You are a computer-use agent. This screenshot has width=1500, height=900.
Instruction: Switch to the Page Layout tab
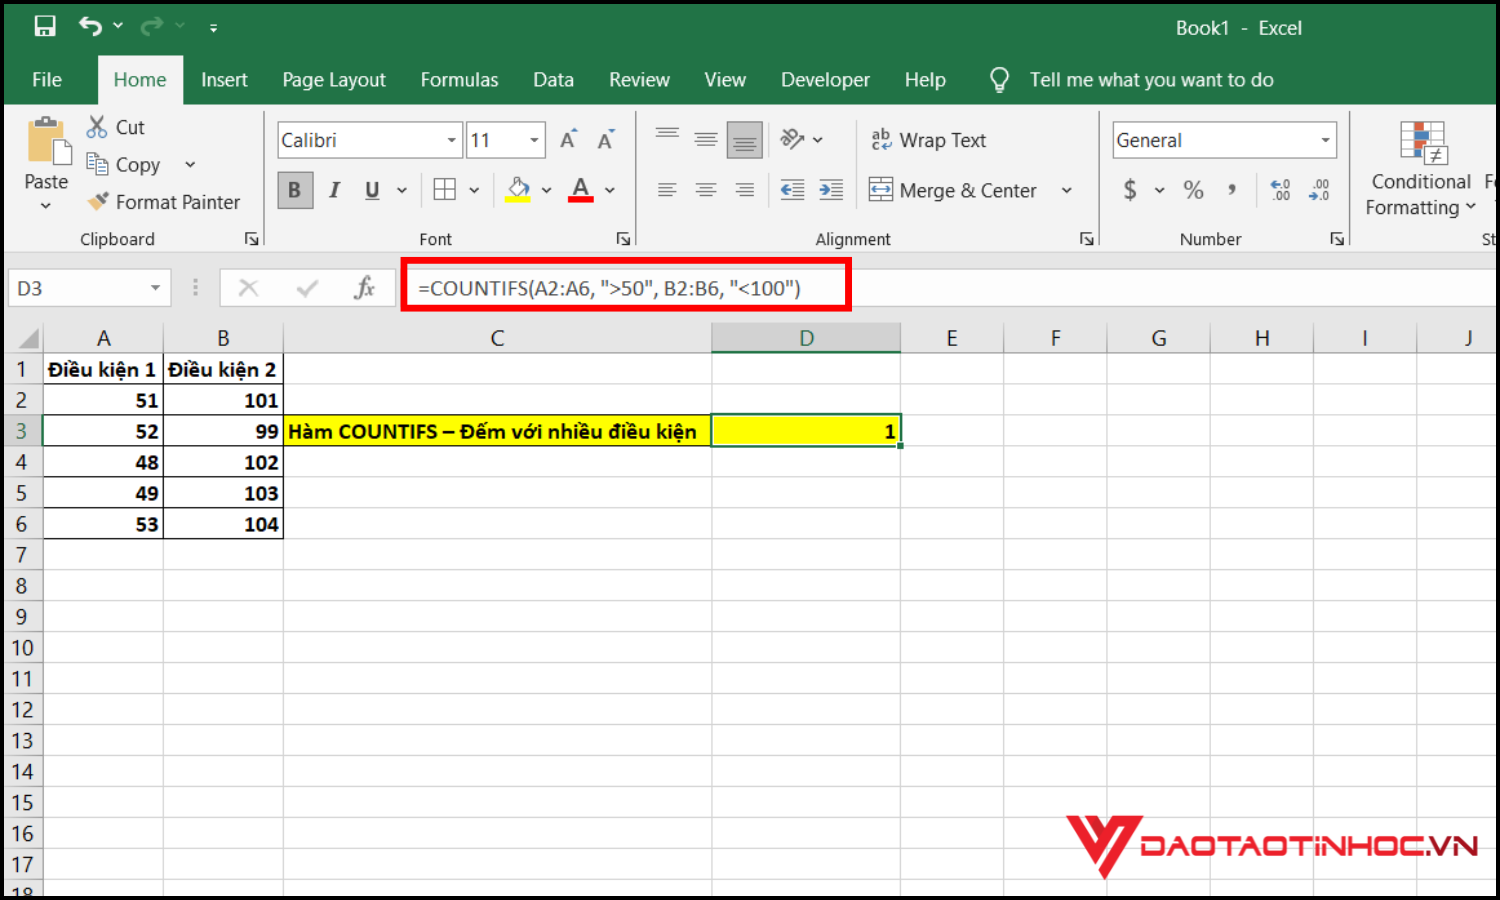[333, 80]
